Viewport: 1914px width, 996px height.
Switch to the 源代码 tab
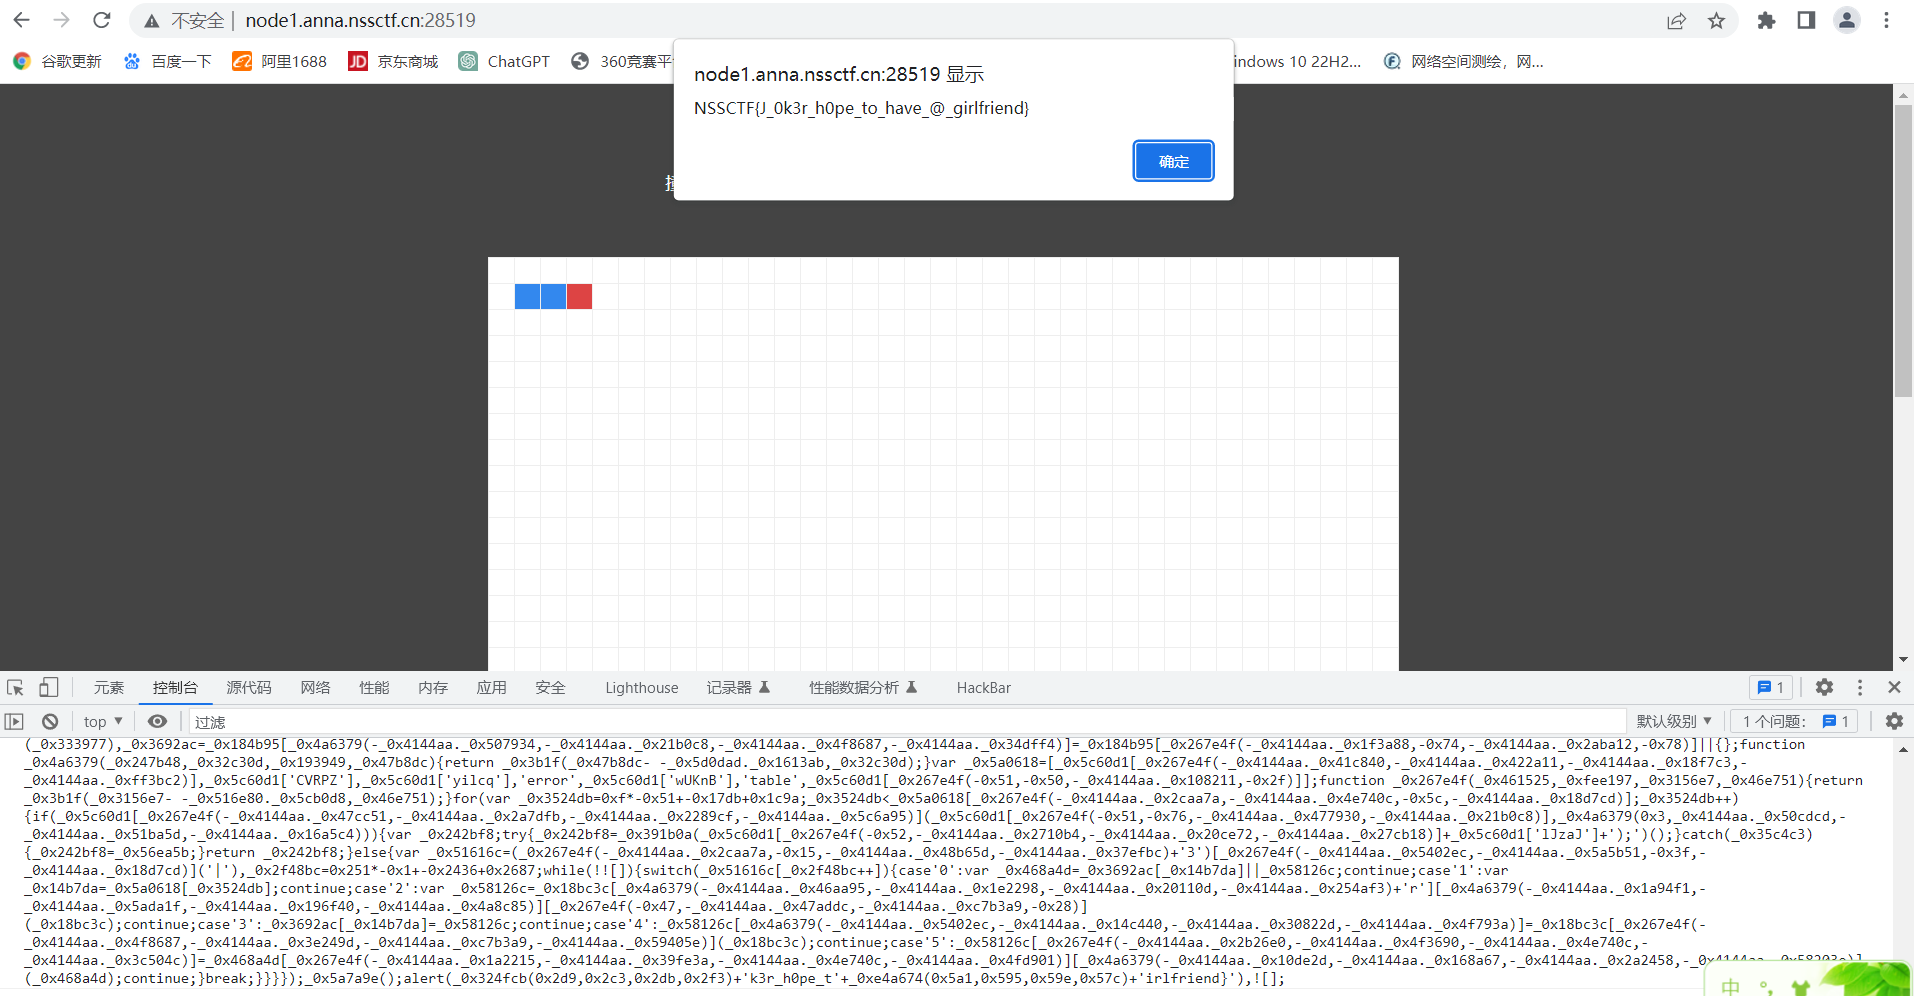tap(249, 688)
